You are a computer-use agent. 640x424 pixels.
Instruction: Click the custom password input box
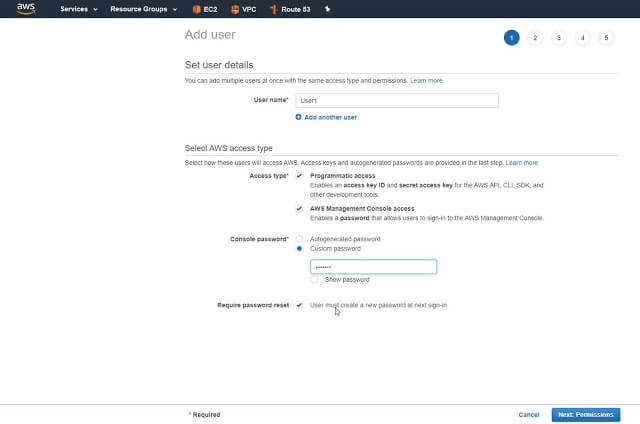coord(373,267)
